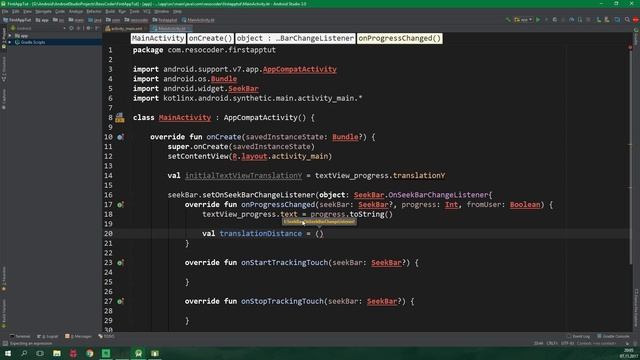This screenshot has width=640, height=360.
Task: Click translationDistance variable on line 20
Action: [x=260, y=233]
